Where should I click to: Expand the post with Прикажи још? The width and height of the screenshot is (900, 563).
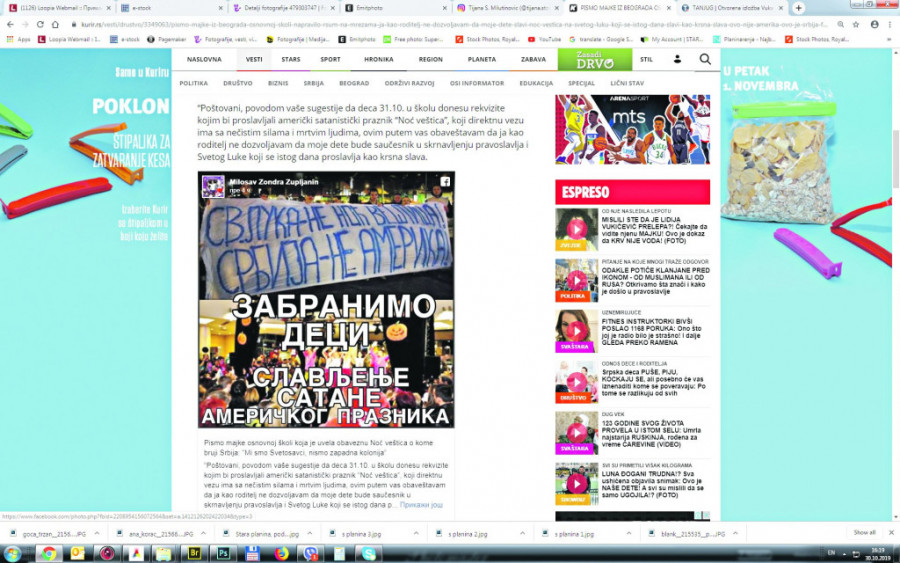click(422, 504)
